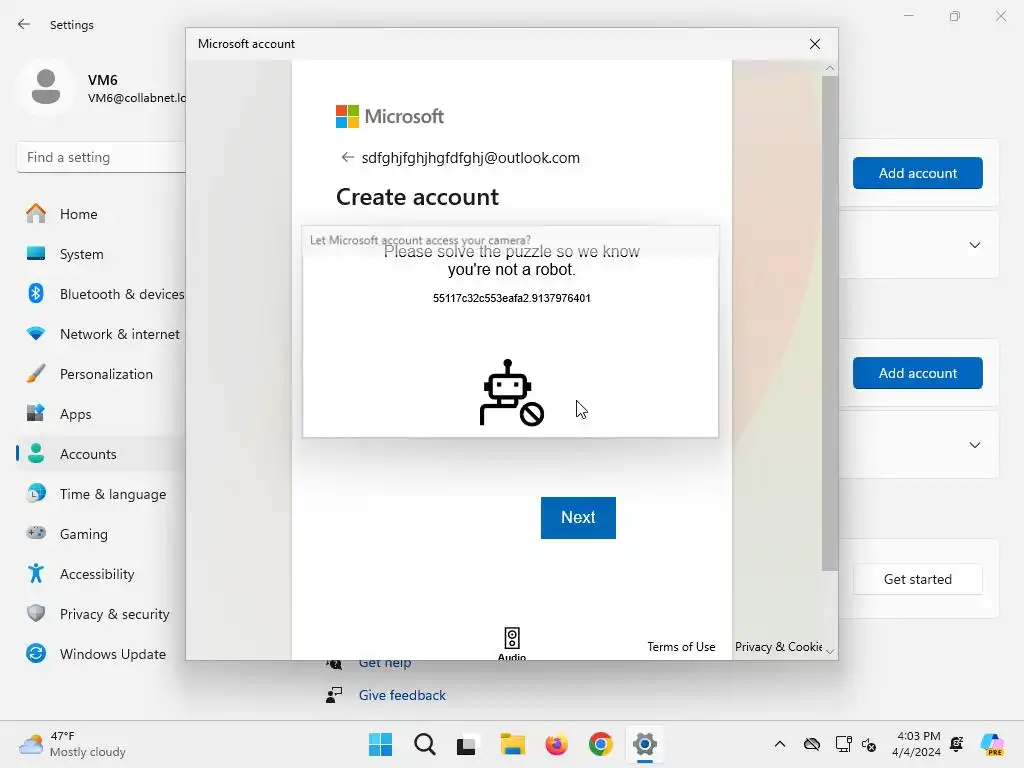Click the Home house icon
This screenshot has height=768, width=1024.
click(36, 214)
